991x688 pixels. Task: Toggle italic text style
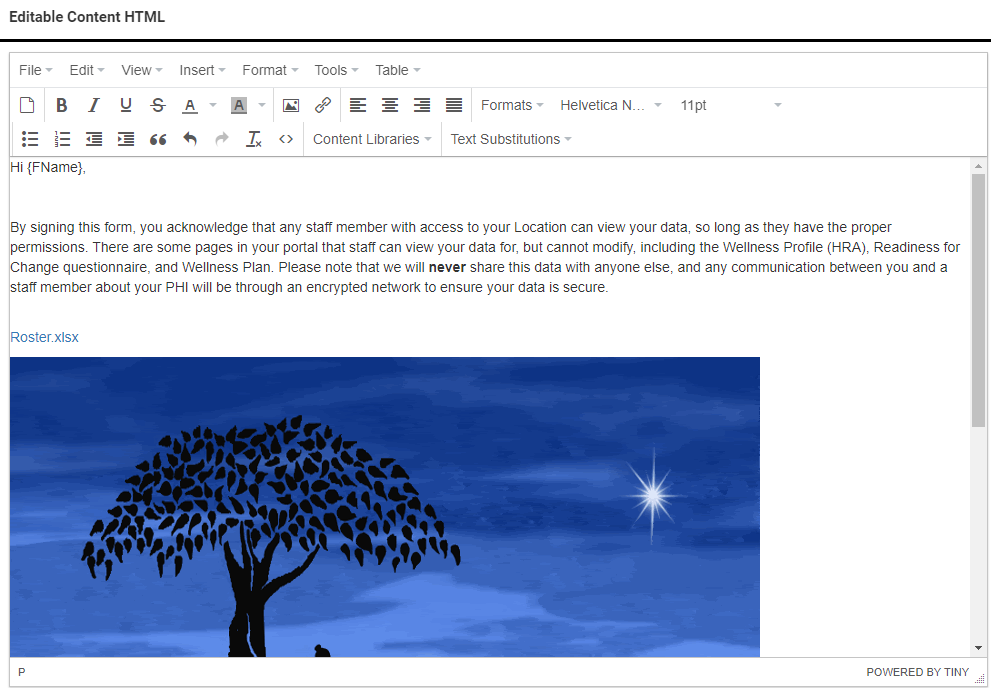94,105
